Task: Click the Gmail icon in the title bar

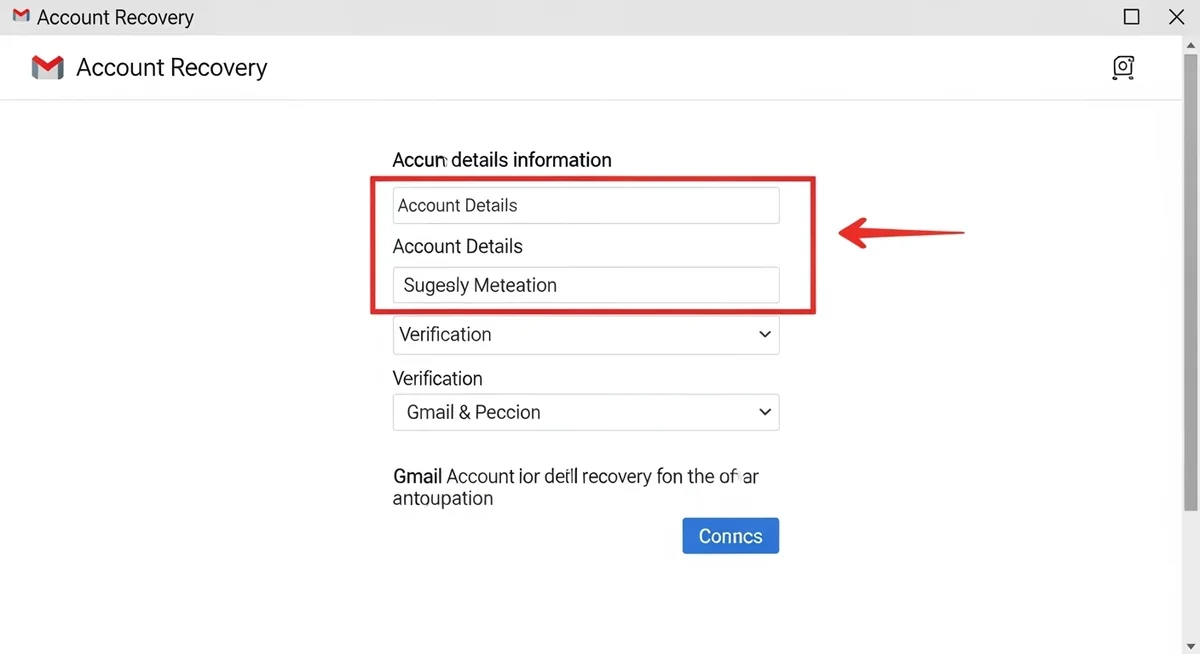Action: 19,16
